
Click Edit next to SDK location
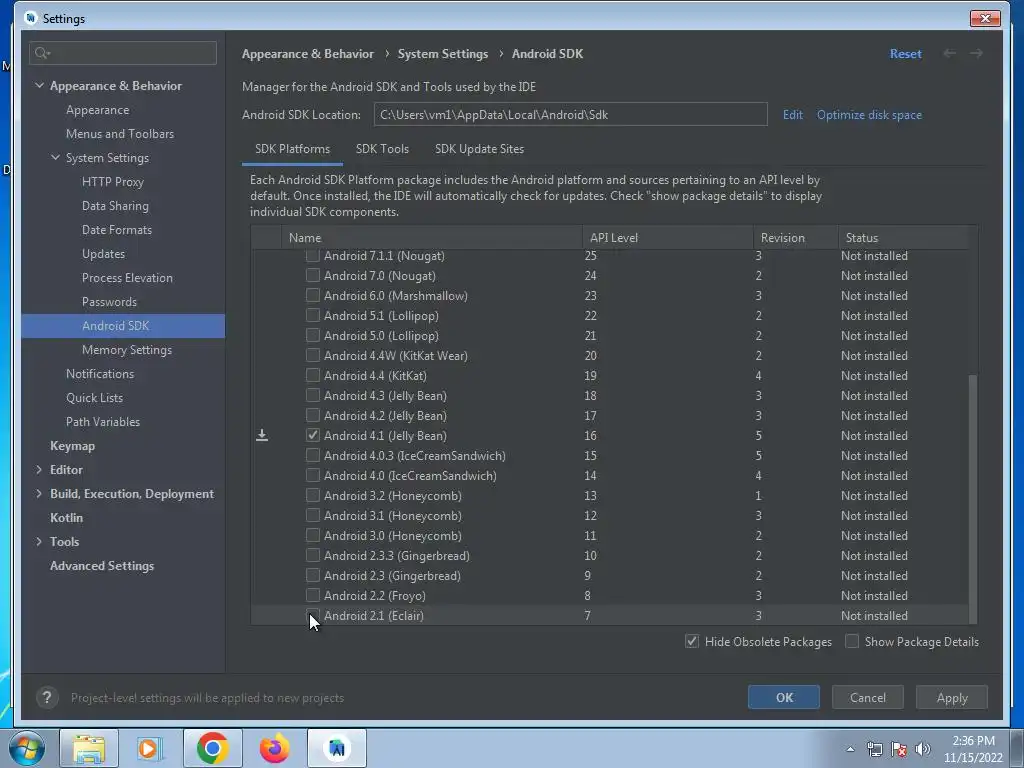793,114
